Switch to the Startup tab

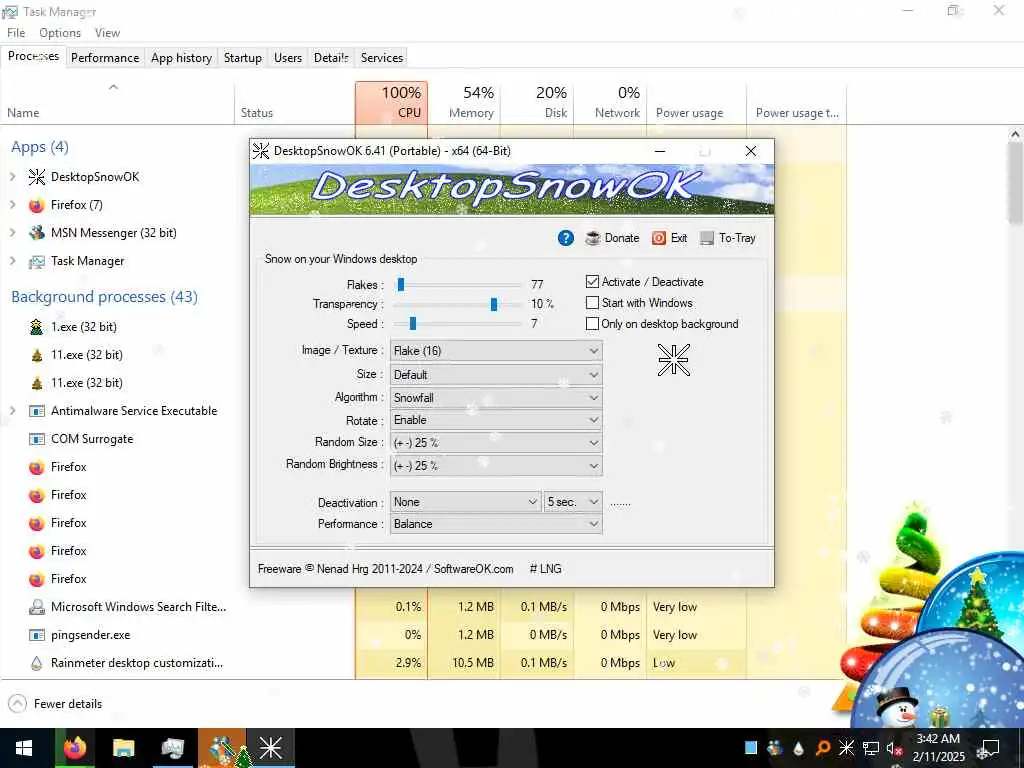(243, 57)
